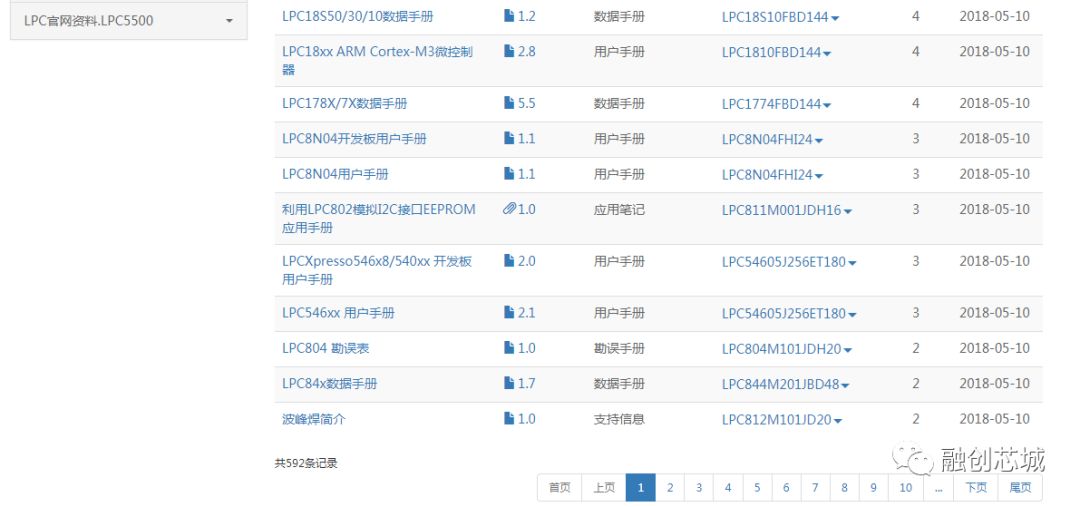Click file icon for LPC18xx ARM Cortex-M3 version 2.8
Image resolution: width=1080 pixels, height=507 pixels.
click(509, 51)
